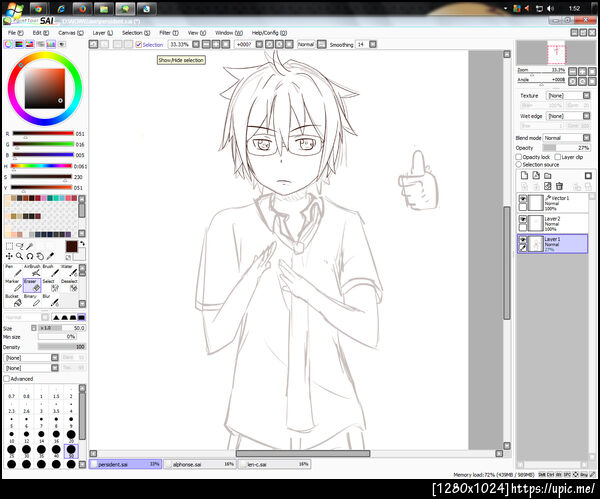Image resolution: width=600 pixels, height=499 pixels.
Task: Toggle the swatches panel icon
Action: (51, 44)
